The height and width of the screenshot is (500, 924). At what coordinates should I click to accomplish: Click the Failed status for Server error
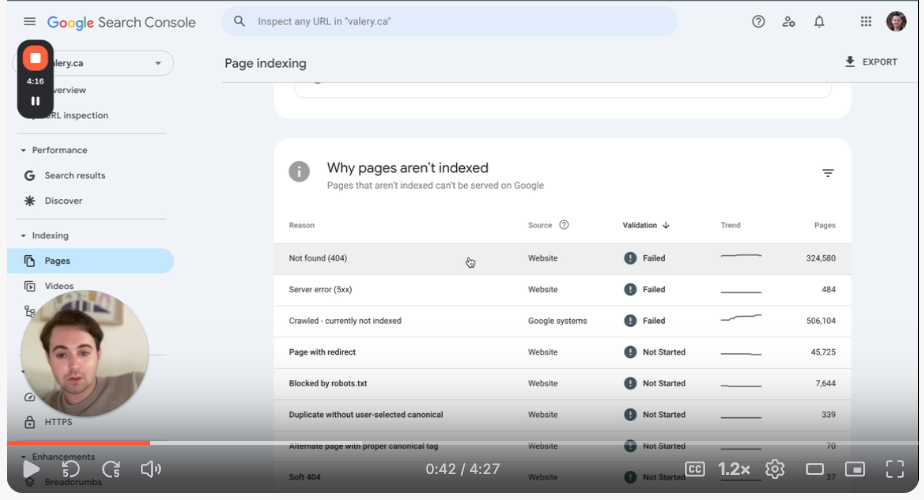[645, 290]
